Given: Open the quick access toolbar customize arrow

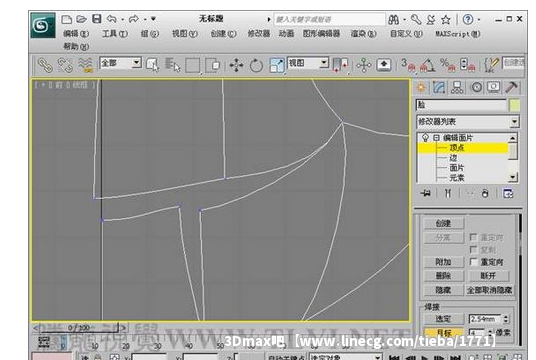Looking at the screenshot, I should 153,19.
